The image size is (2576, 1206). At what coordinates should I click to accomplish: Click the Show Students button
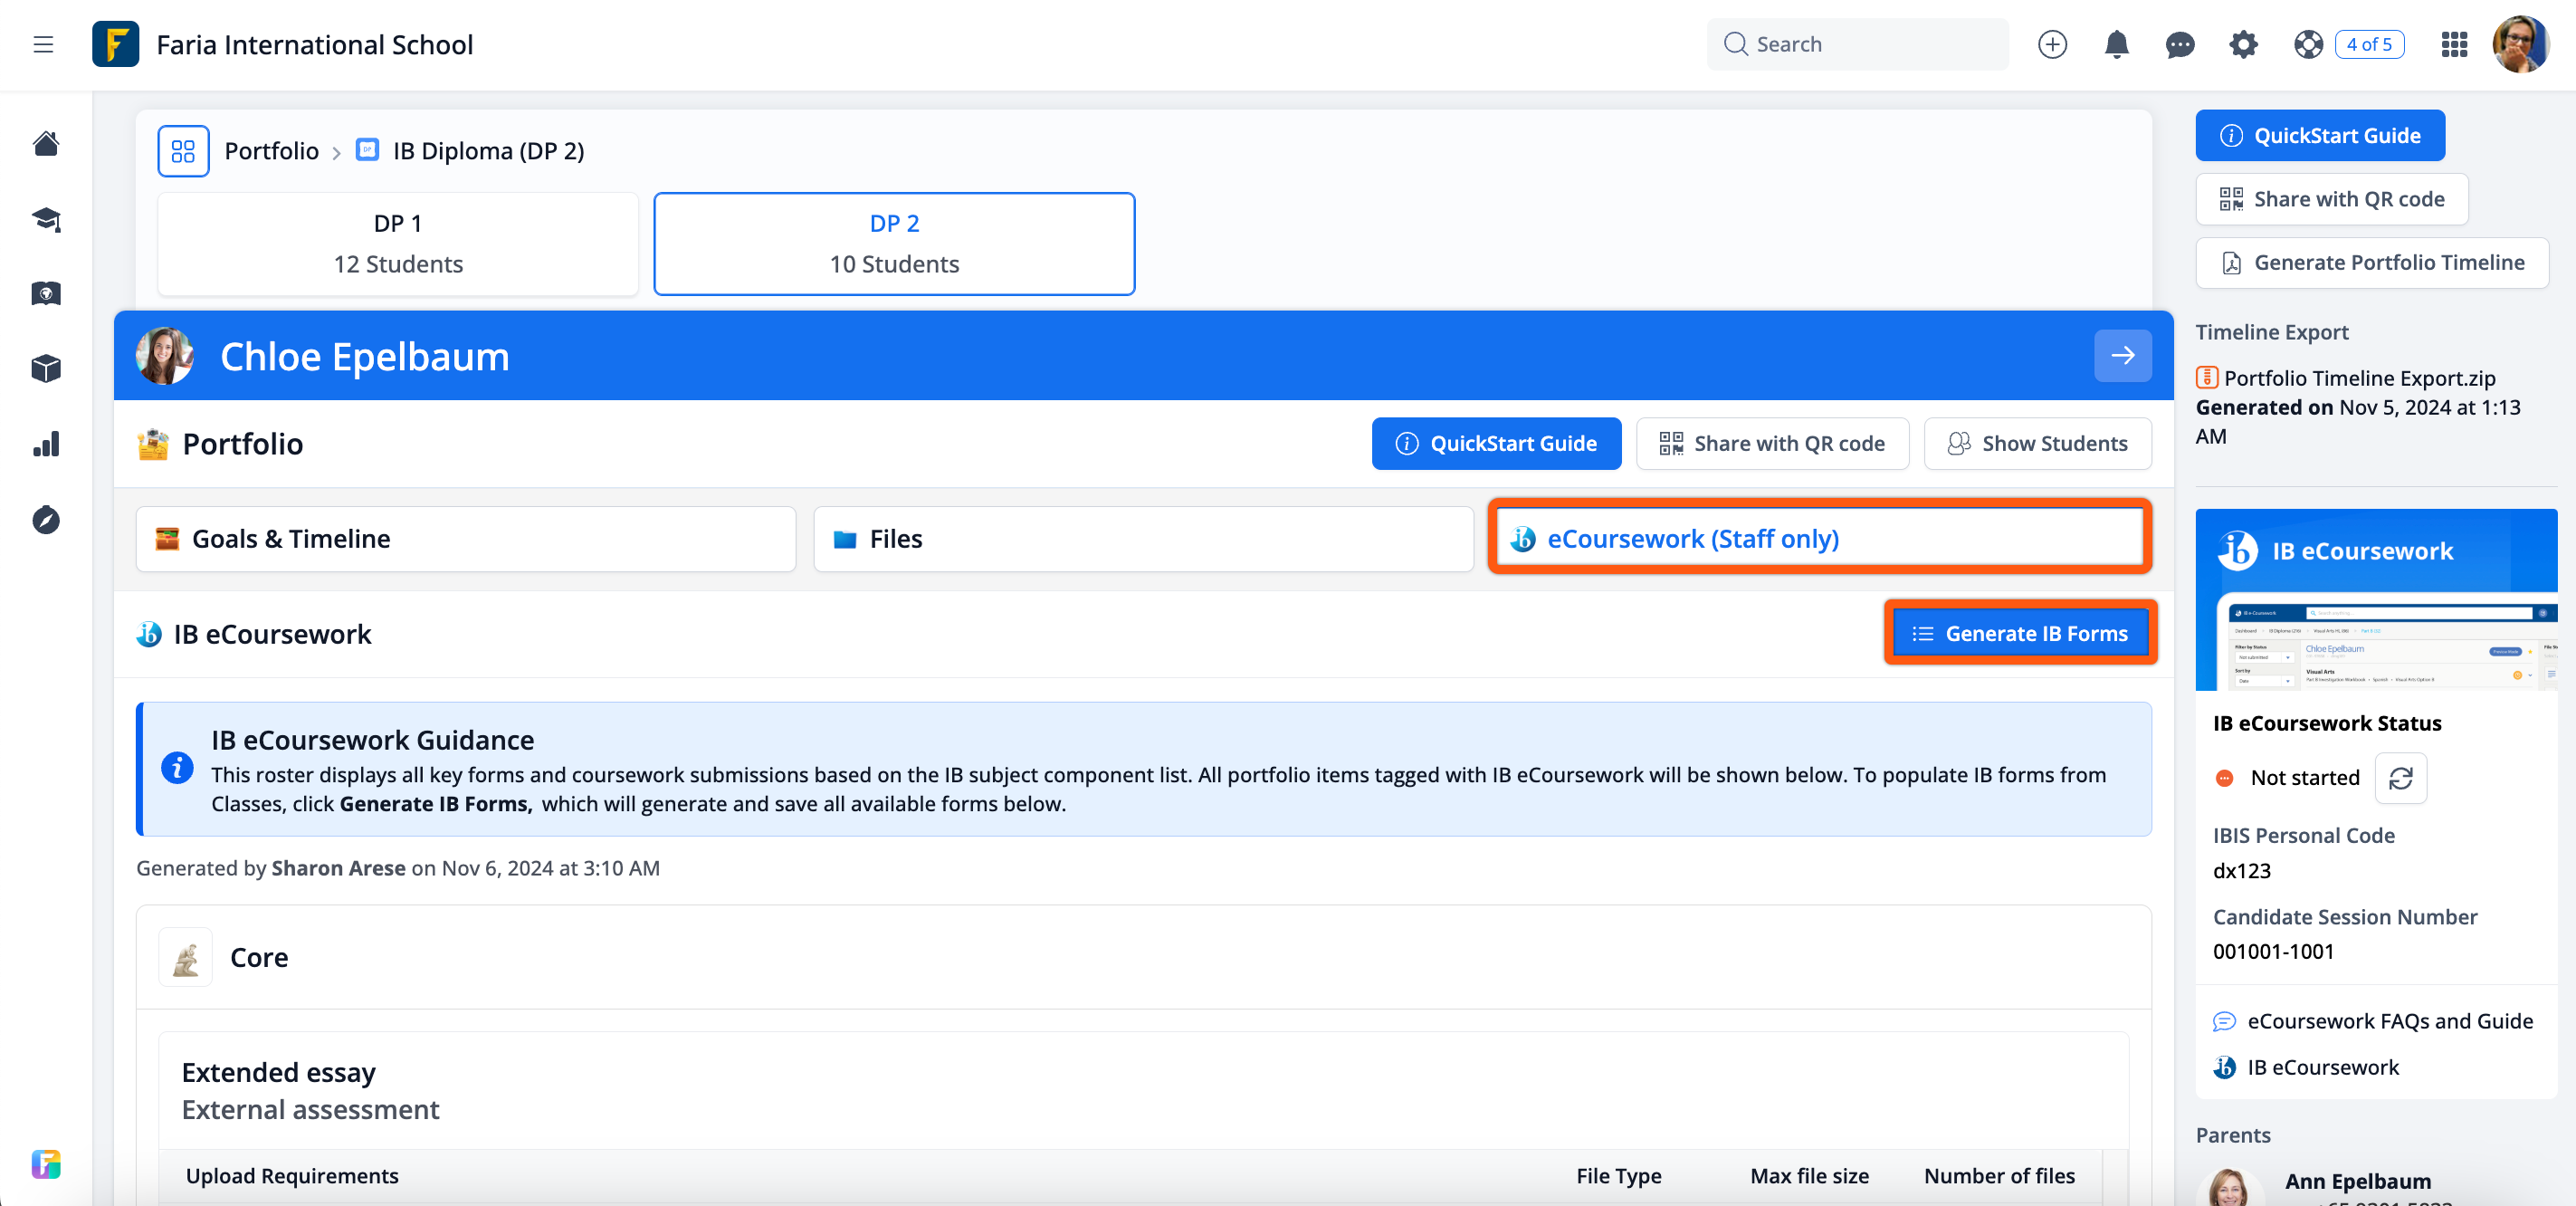[2037, 443]
